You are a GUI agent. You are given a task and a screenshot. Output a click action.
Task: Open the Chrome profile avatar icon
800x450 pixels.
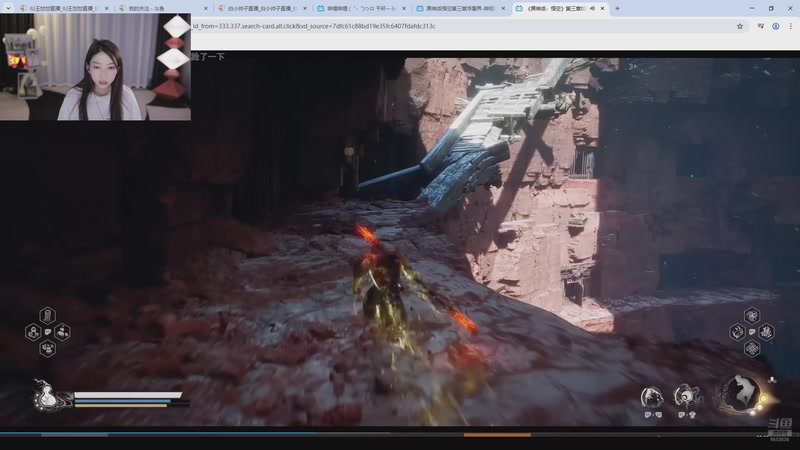[776, 26]
